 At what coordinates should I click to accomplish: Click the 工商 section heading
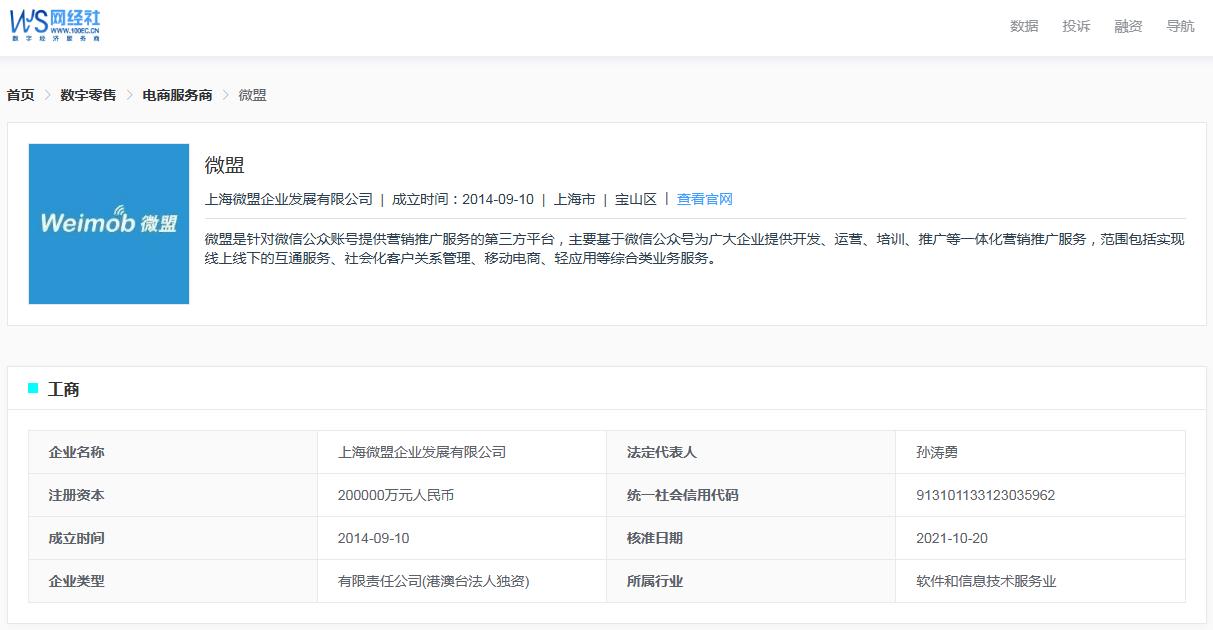click(63, 388)
